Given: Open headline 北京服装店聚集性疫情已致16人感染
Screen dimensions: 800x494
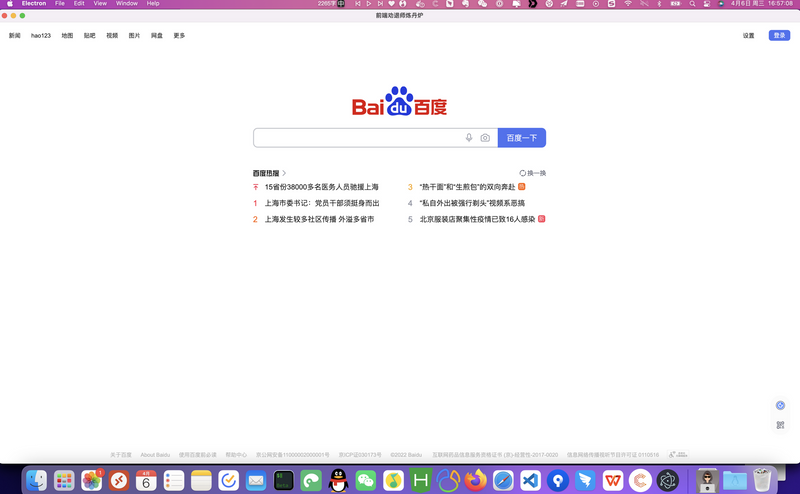Looking at the screenshot, I should [x=477, y=219].
